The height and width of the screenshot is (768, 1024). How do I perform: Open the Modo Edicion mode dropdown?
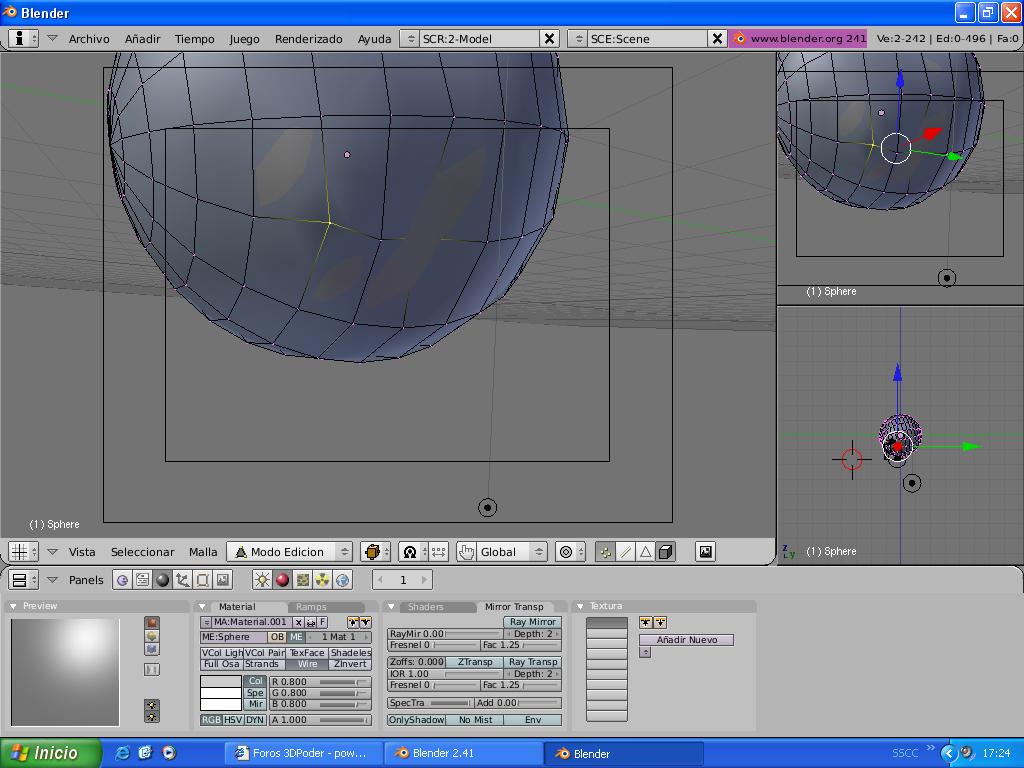point(289,552)
